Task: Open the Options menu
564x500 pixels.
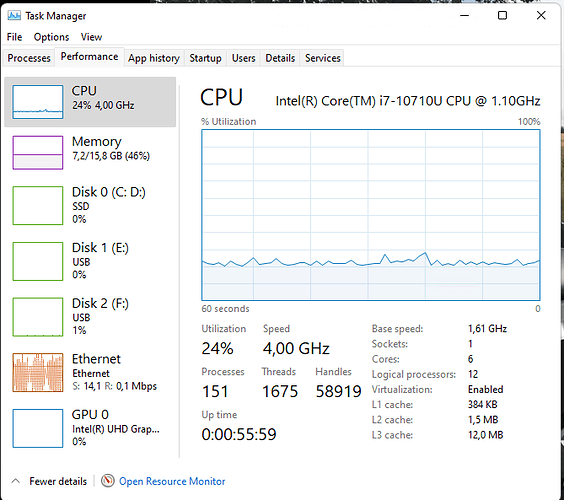Action: coord(51,37)
